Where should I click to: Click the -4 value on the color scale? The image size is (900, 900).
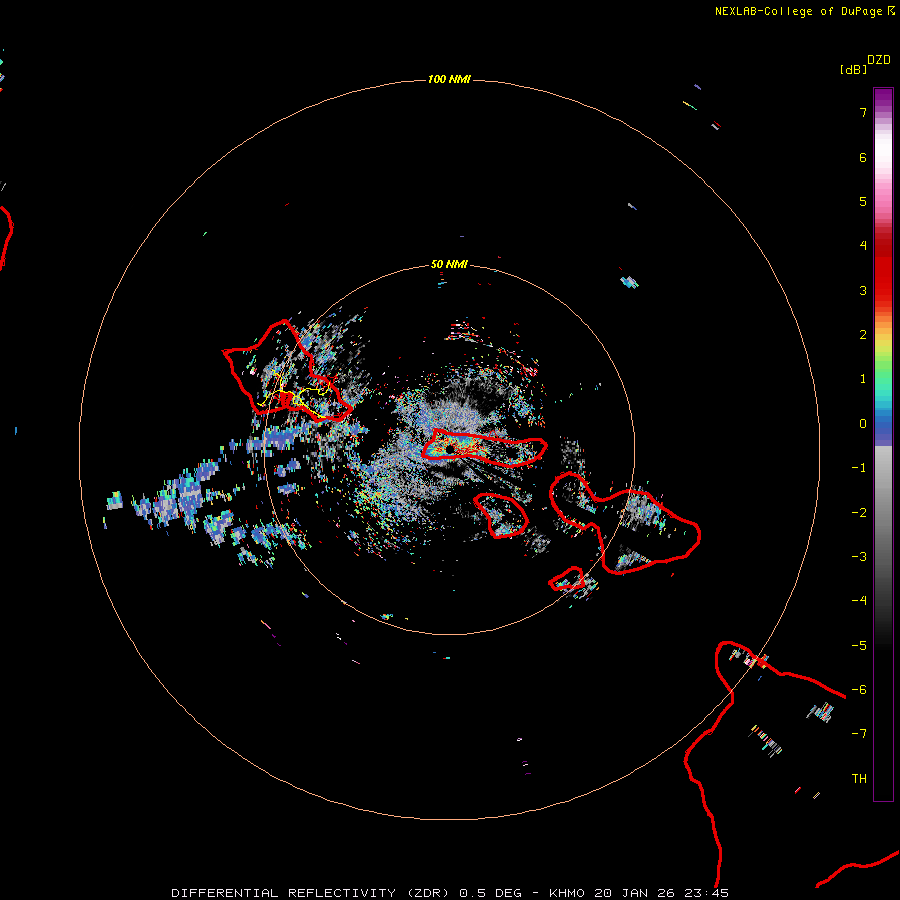pos(859,601)
